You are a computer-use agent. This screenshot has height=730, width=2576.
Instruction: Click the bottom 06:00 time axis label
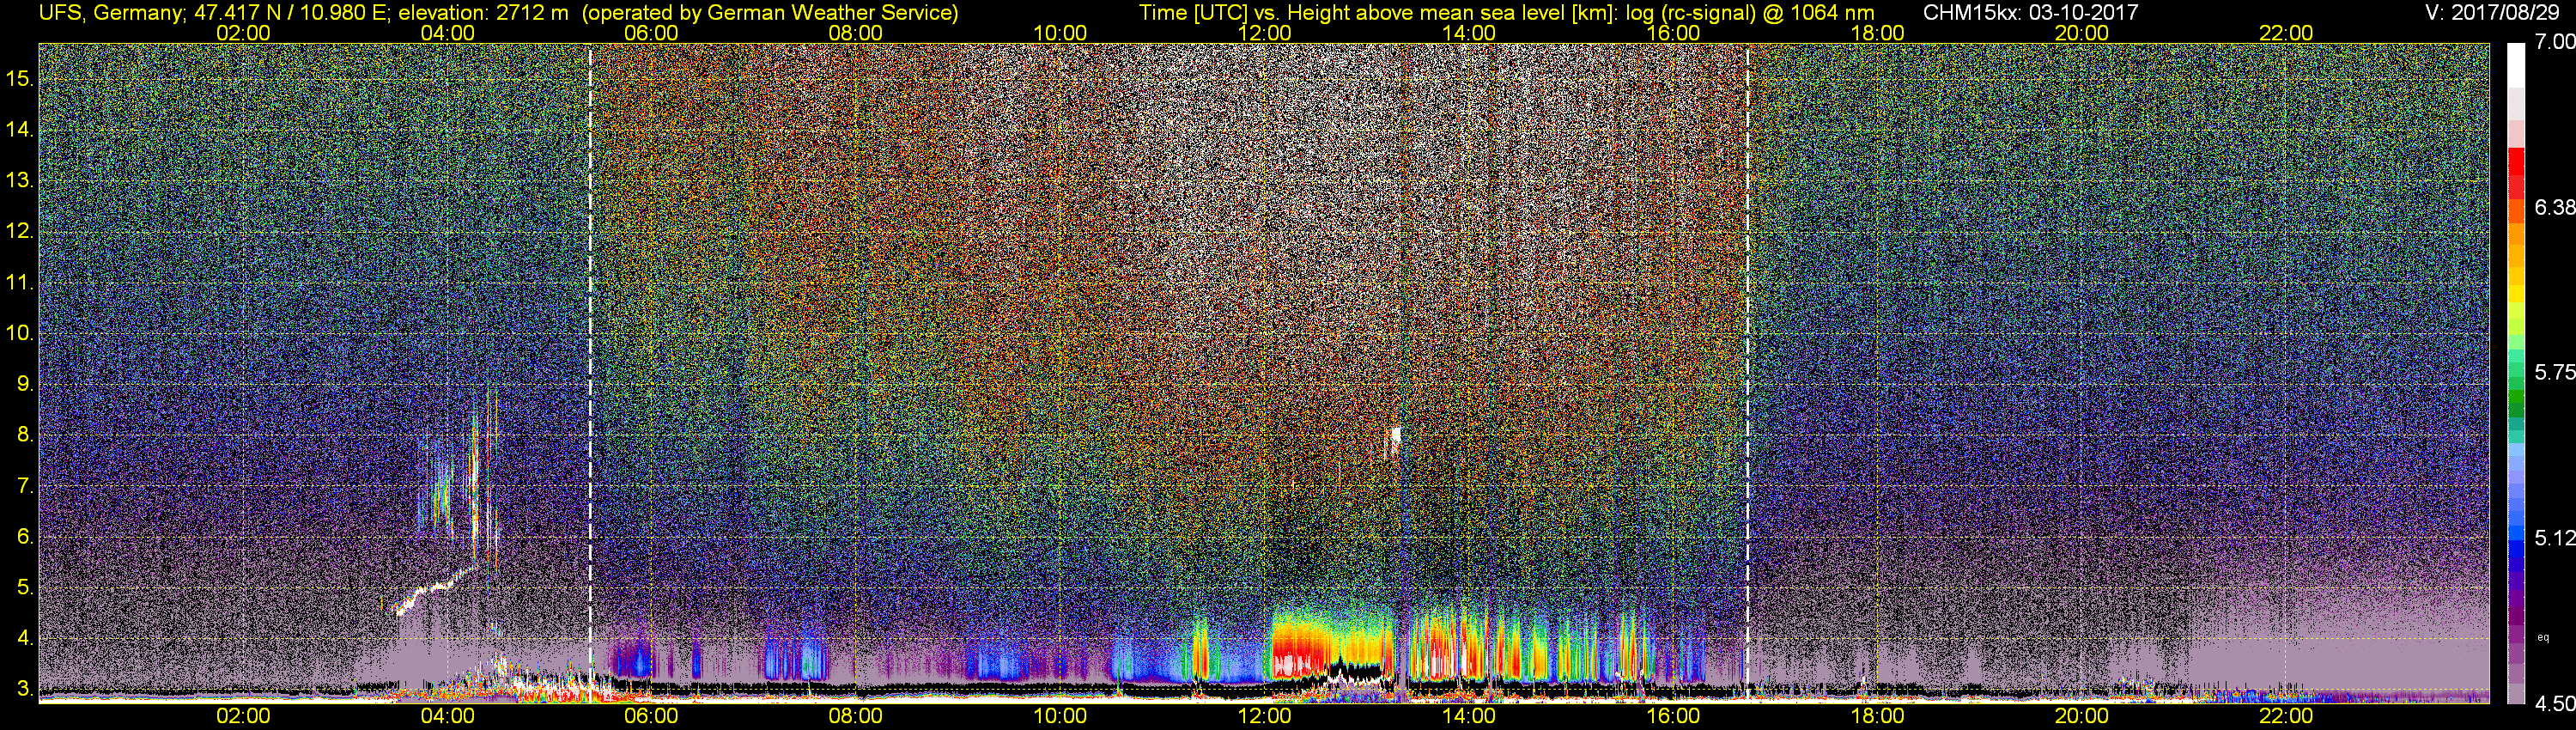tap(651, 717)
